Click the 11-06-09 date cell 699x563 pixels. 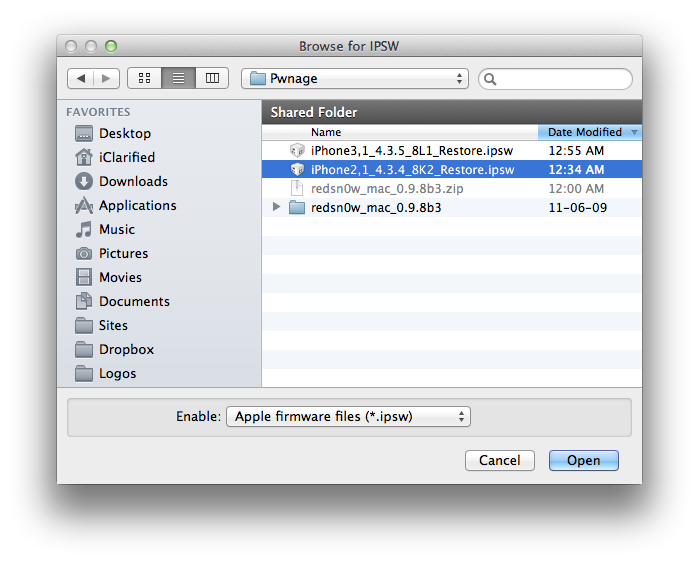(x=577, y=208)
